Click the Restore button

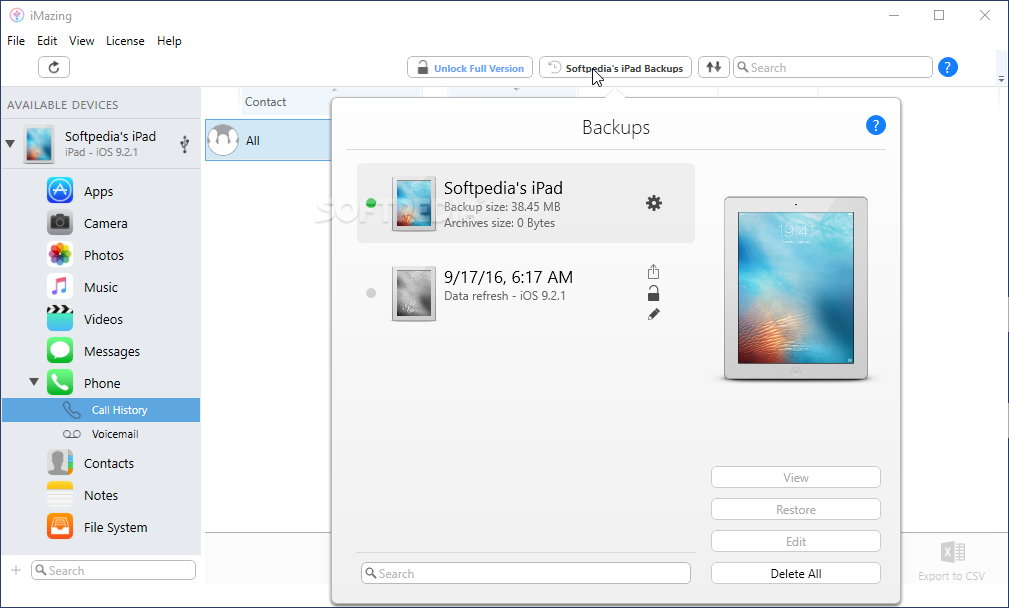[x=795, y=509]
